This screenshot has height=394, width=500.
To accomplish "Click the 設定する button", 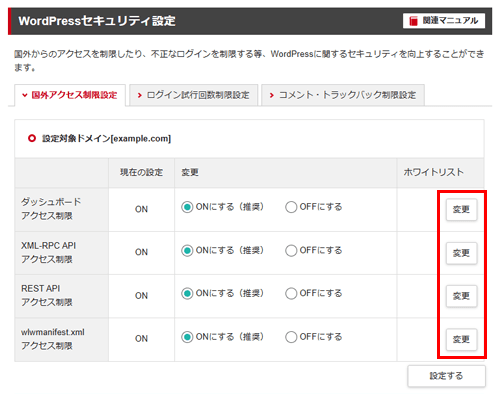I will click(446, 376).
